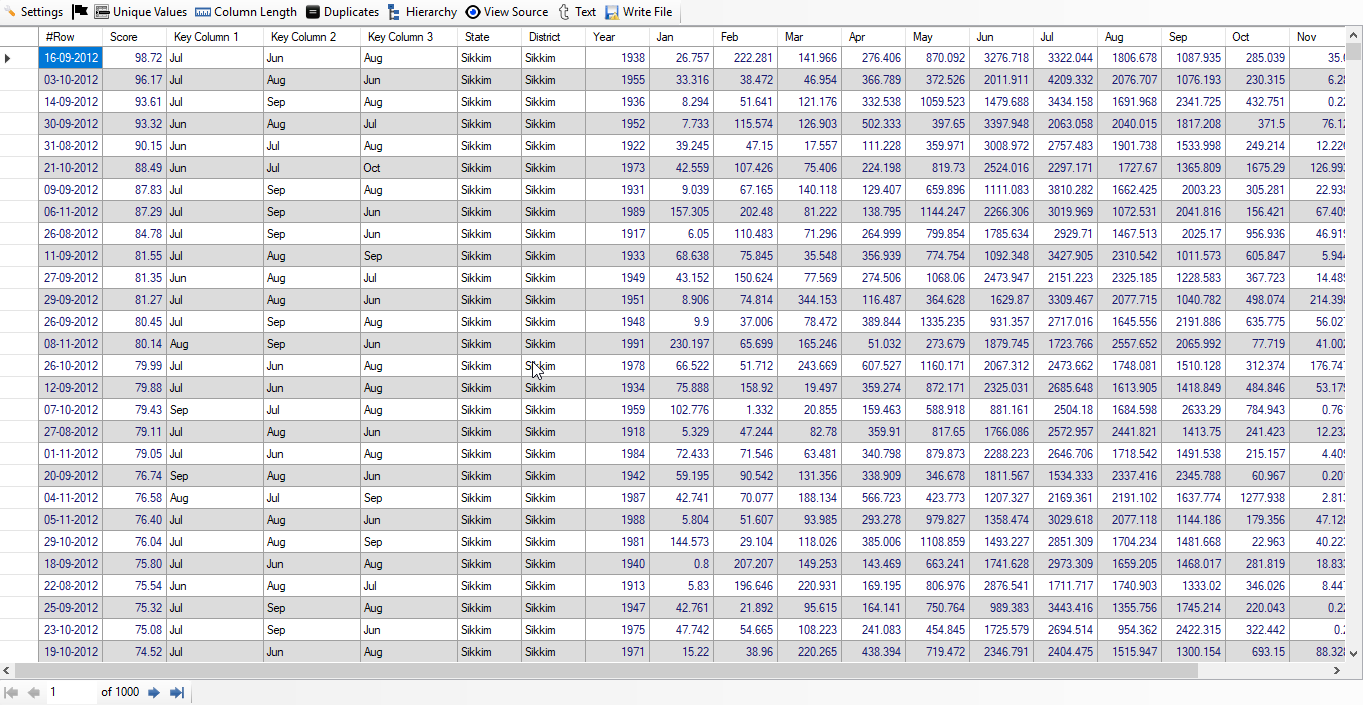This screenshot has width=1363, height=705.
Task: Click the State column header
Action: coord(489,37)
